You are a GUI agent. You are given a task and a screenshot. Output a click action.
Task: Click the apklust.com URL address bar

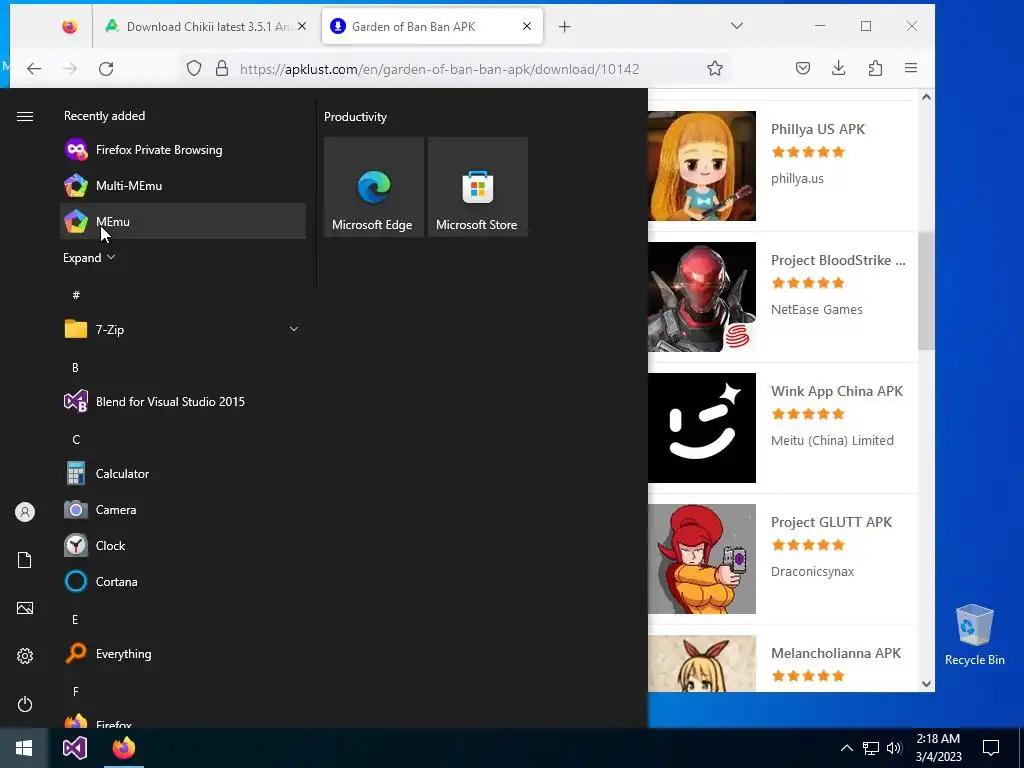(x=440, y=69)
